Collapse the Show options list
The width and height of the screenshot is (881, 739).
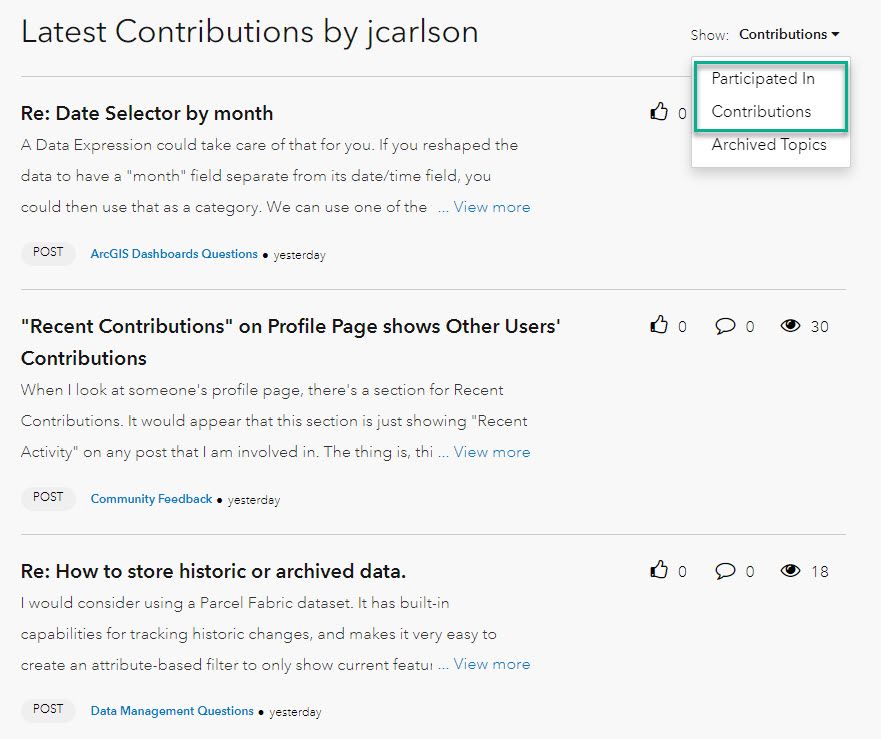788,33
